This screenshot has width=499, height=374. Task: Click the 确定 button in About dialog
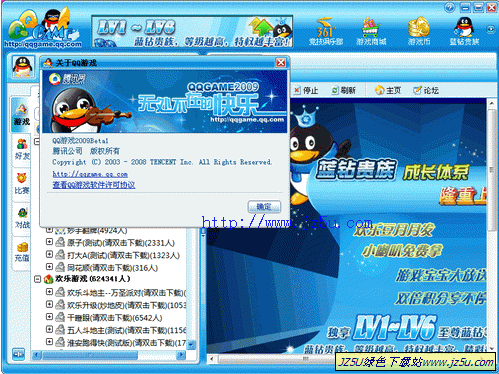coord(264,207)
